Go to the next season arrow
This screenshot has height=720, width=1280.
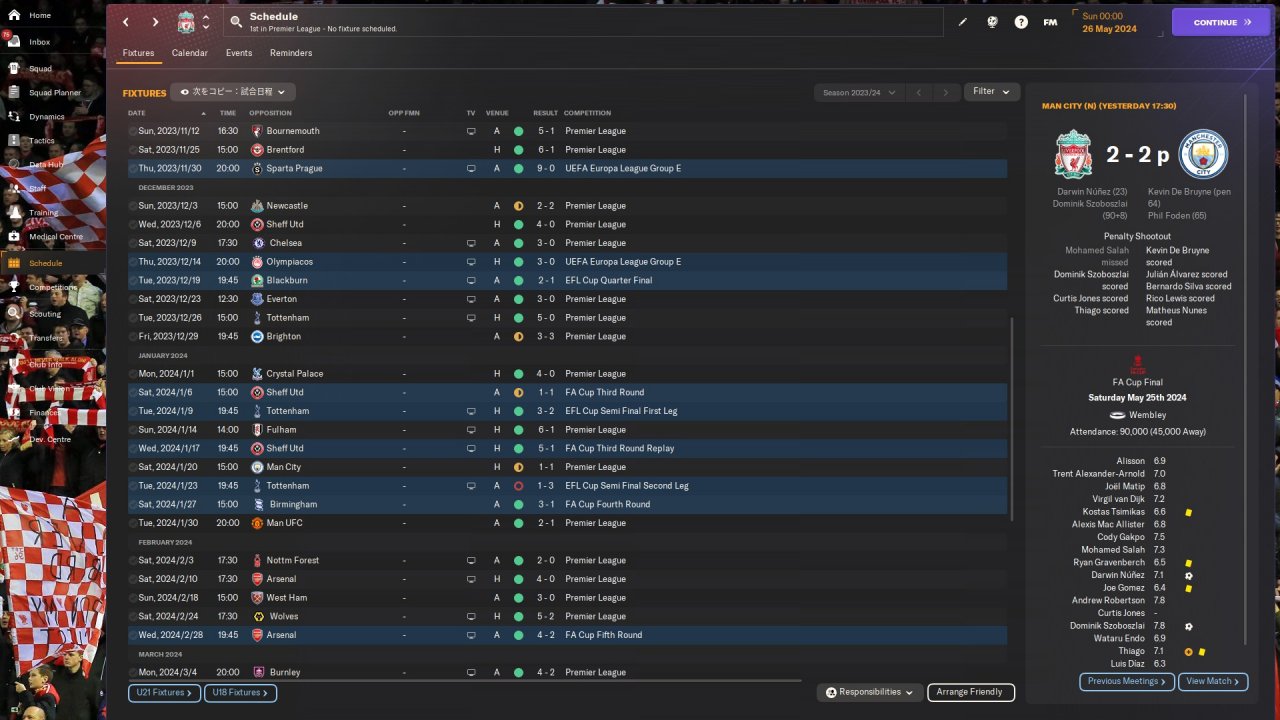click(946, 92)
